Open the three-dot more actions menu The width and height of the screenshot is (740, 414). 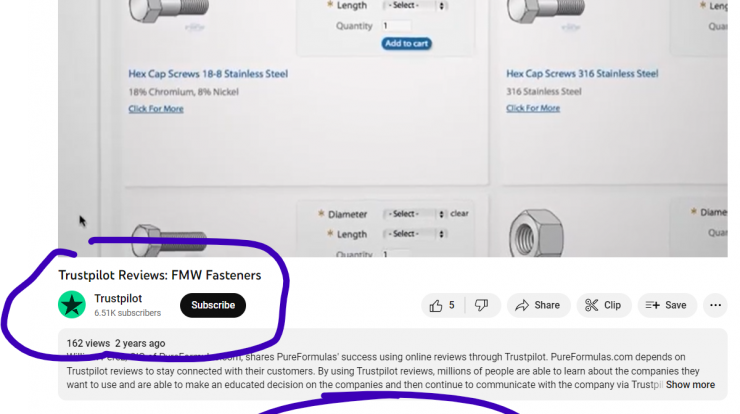pyautogui.click(x=715, y=305)
